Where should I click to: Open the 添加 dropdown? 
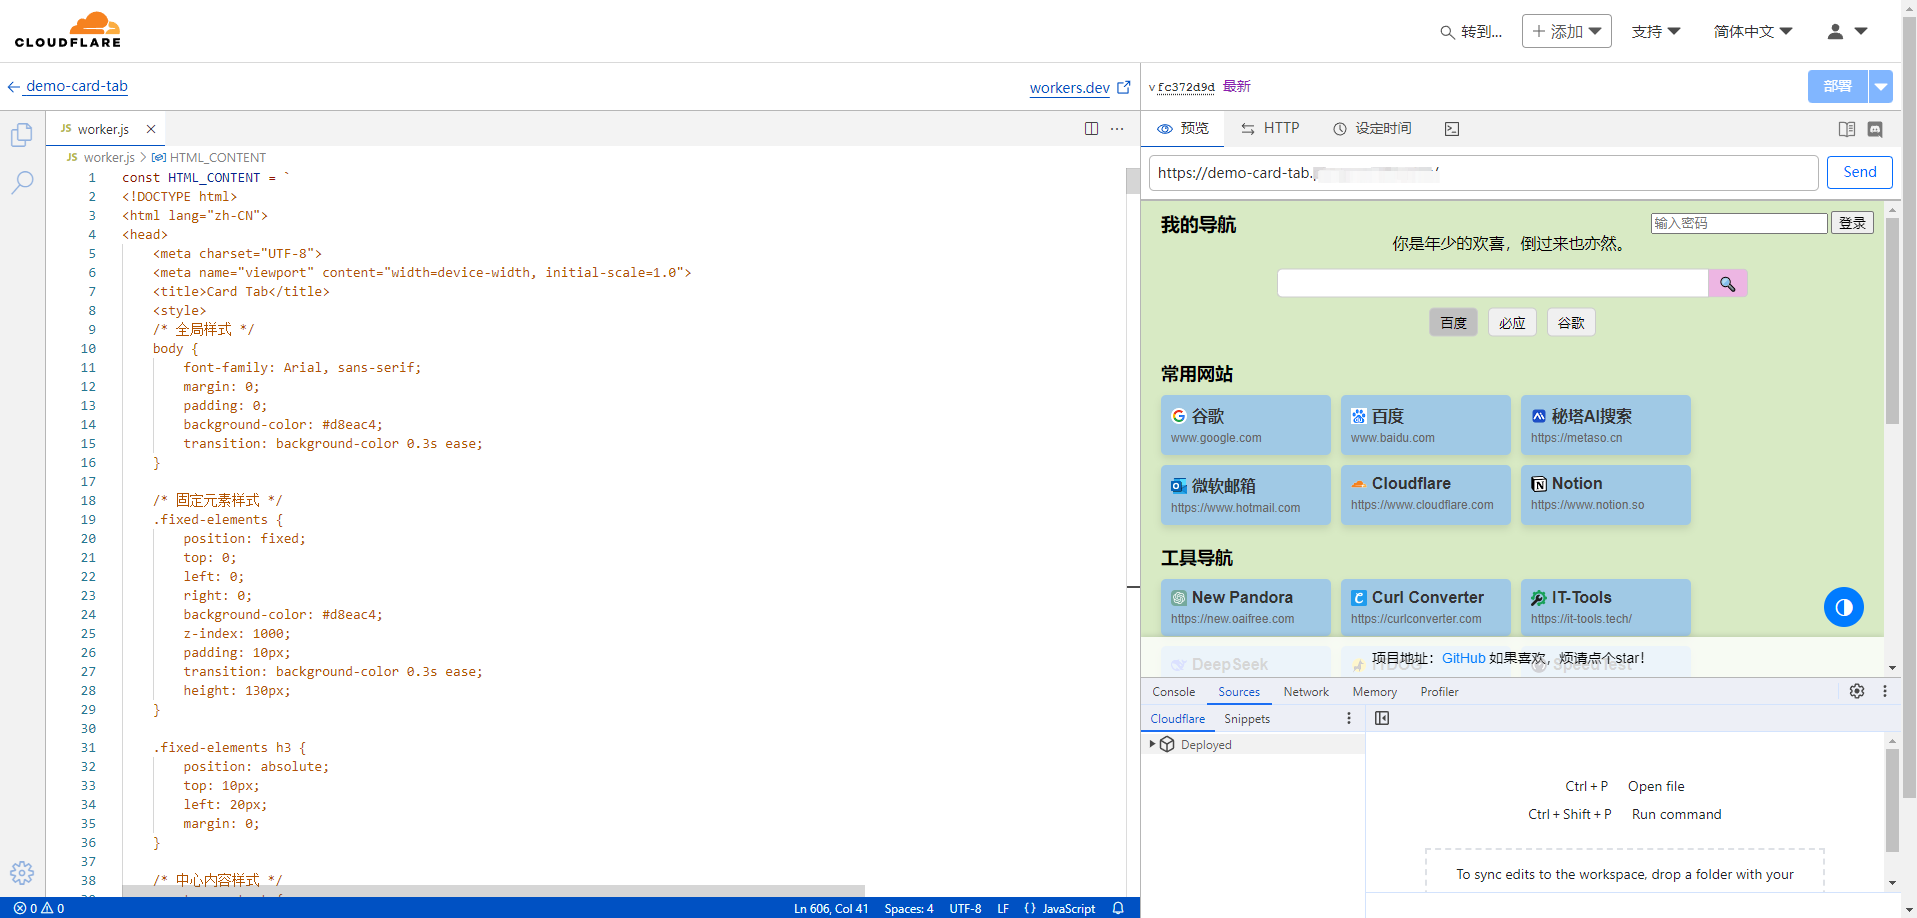pyautogui.click(x=1566, y=31)
